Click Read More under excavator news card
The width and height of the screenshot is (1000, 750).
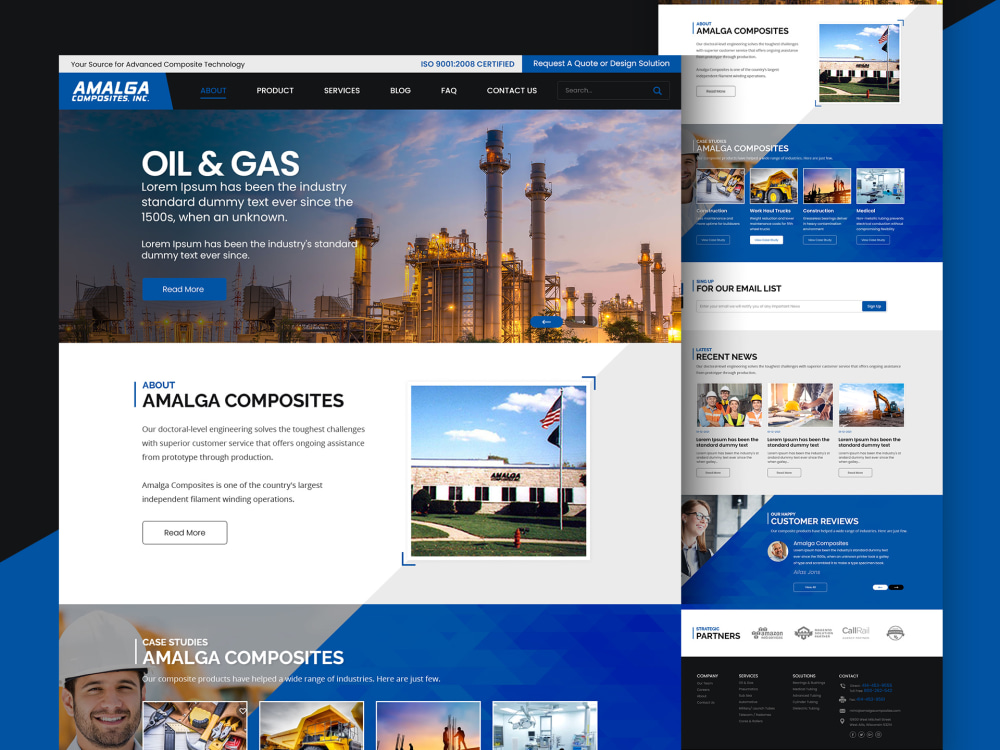pyautogui.click(x=855, y=473)
